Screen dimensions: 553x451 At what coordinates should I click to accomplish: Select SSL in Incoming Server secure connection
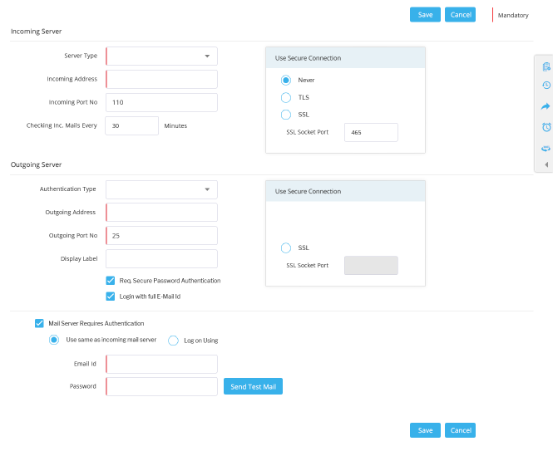click(x=286, y=115)
